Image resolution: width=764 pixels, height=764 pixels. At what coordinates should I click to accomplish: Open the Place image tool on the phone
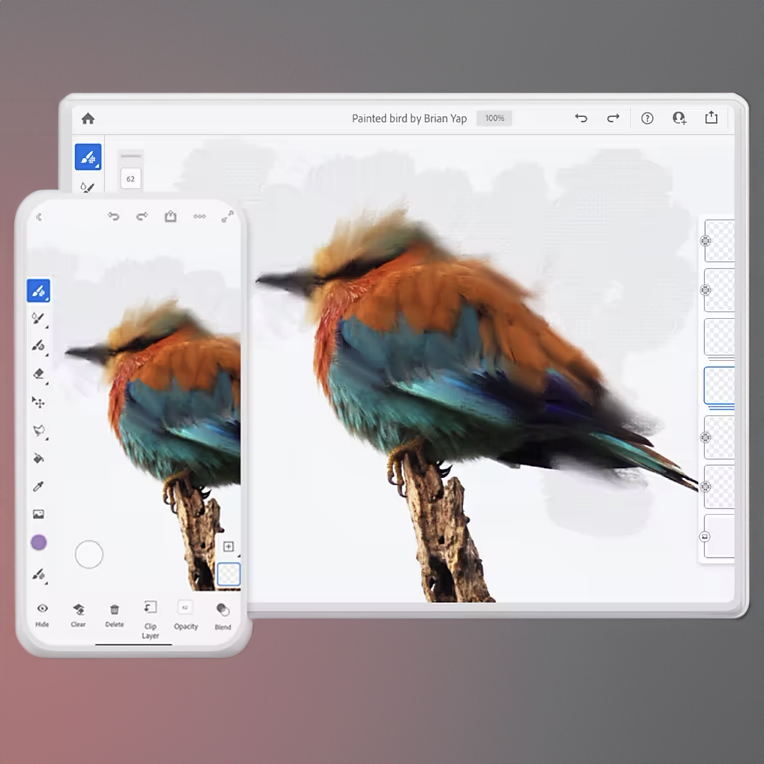[x=38, y=514]
